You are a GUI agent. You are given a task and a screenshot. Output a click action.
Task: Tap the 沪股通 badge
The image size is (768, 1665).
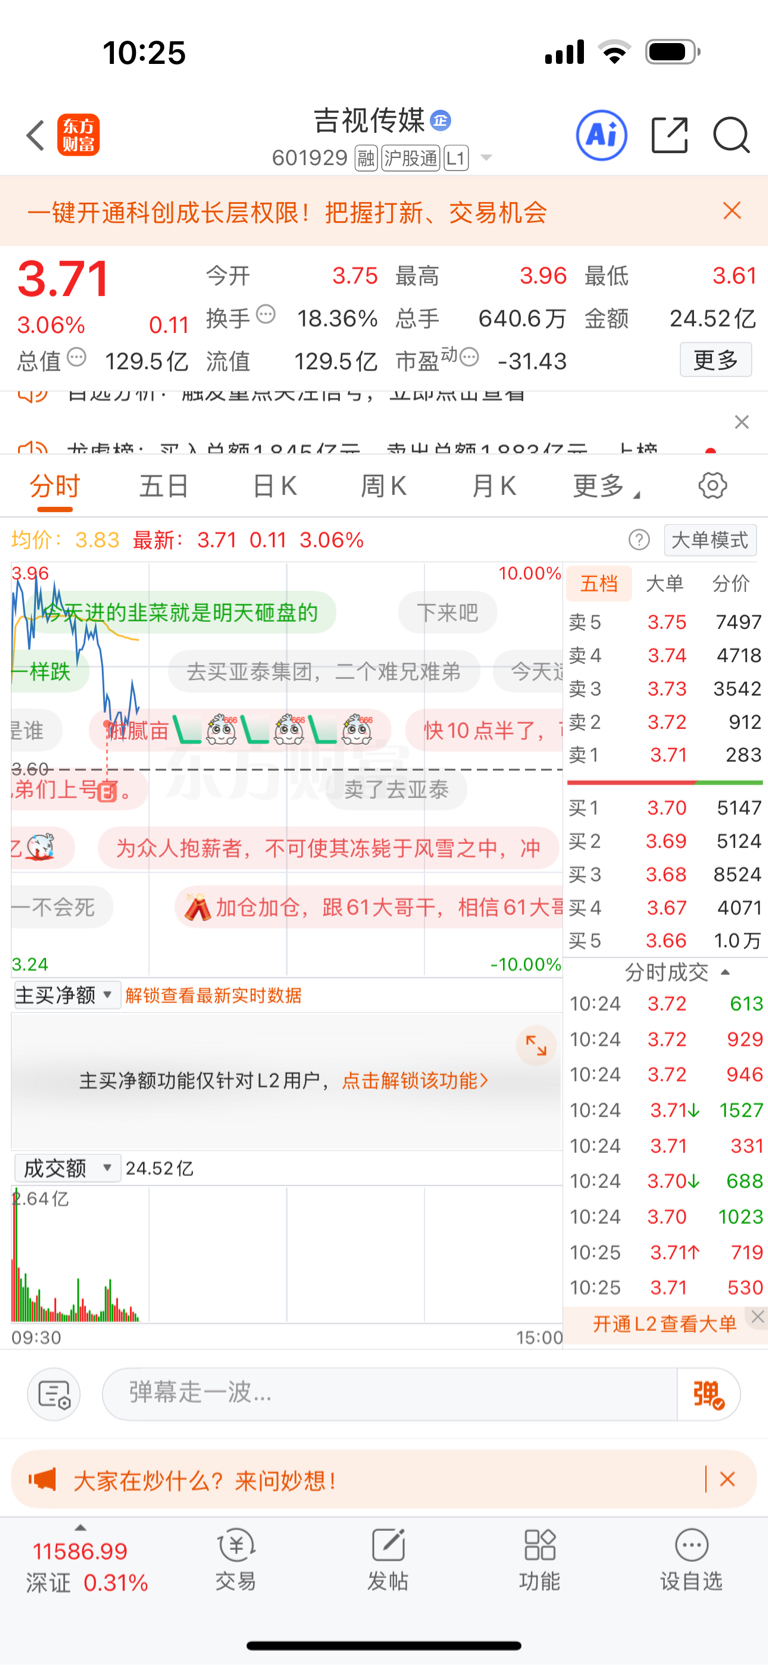click(411, 158)
